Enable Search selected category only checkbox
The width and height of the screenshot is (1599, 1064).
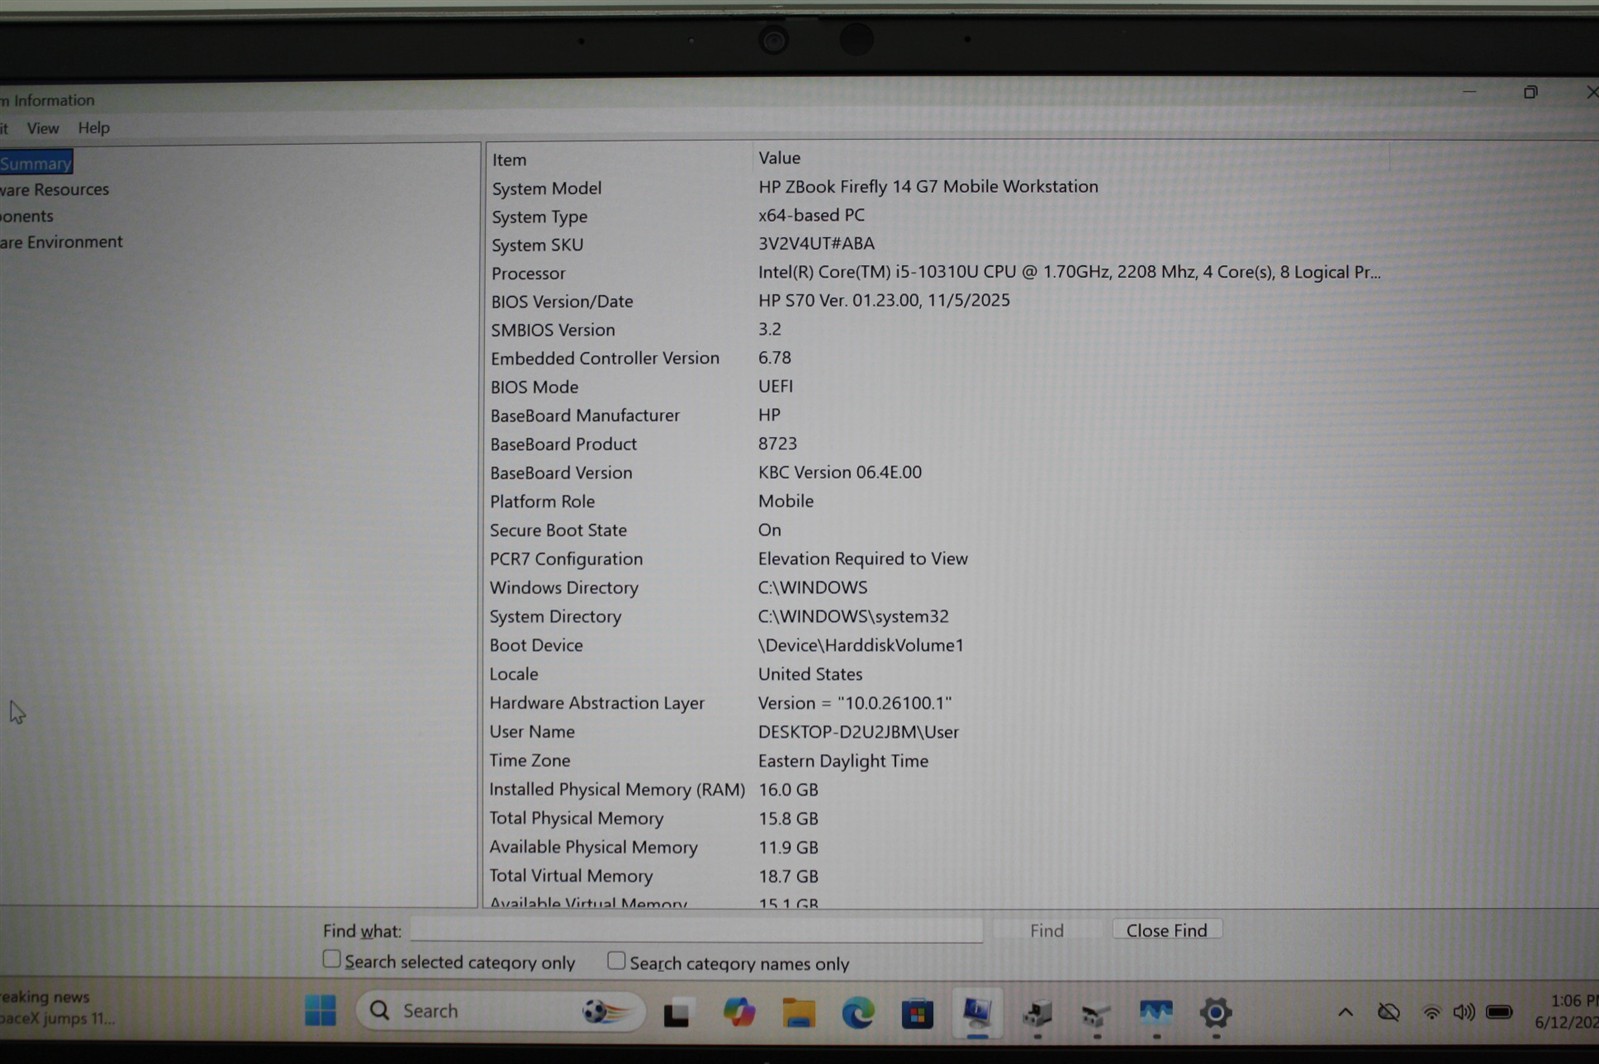point(331,959)
